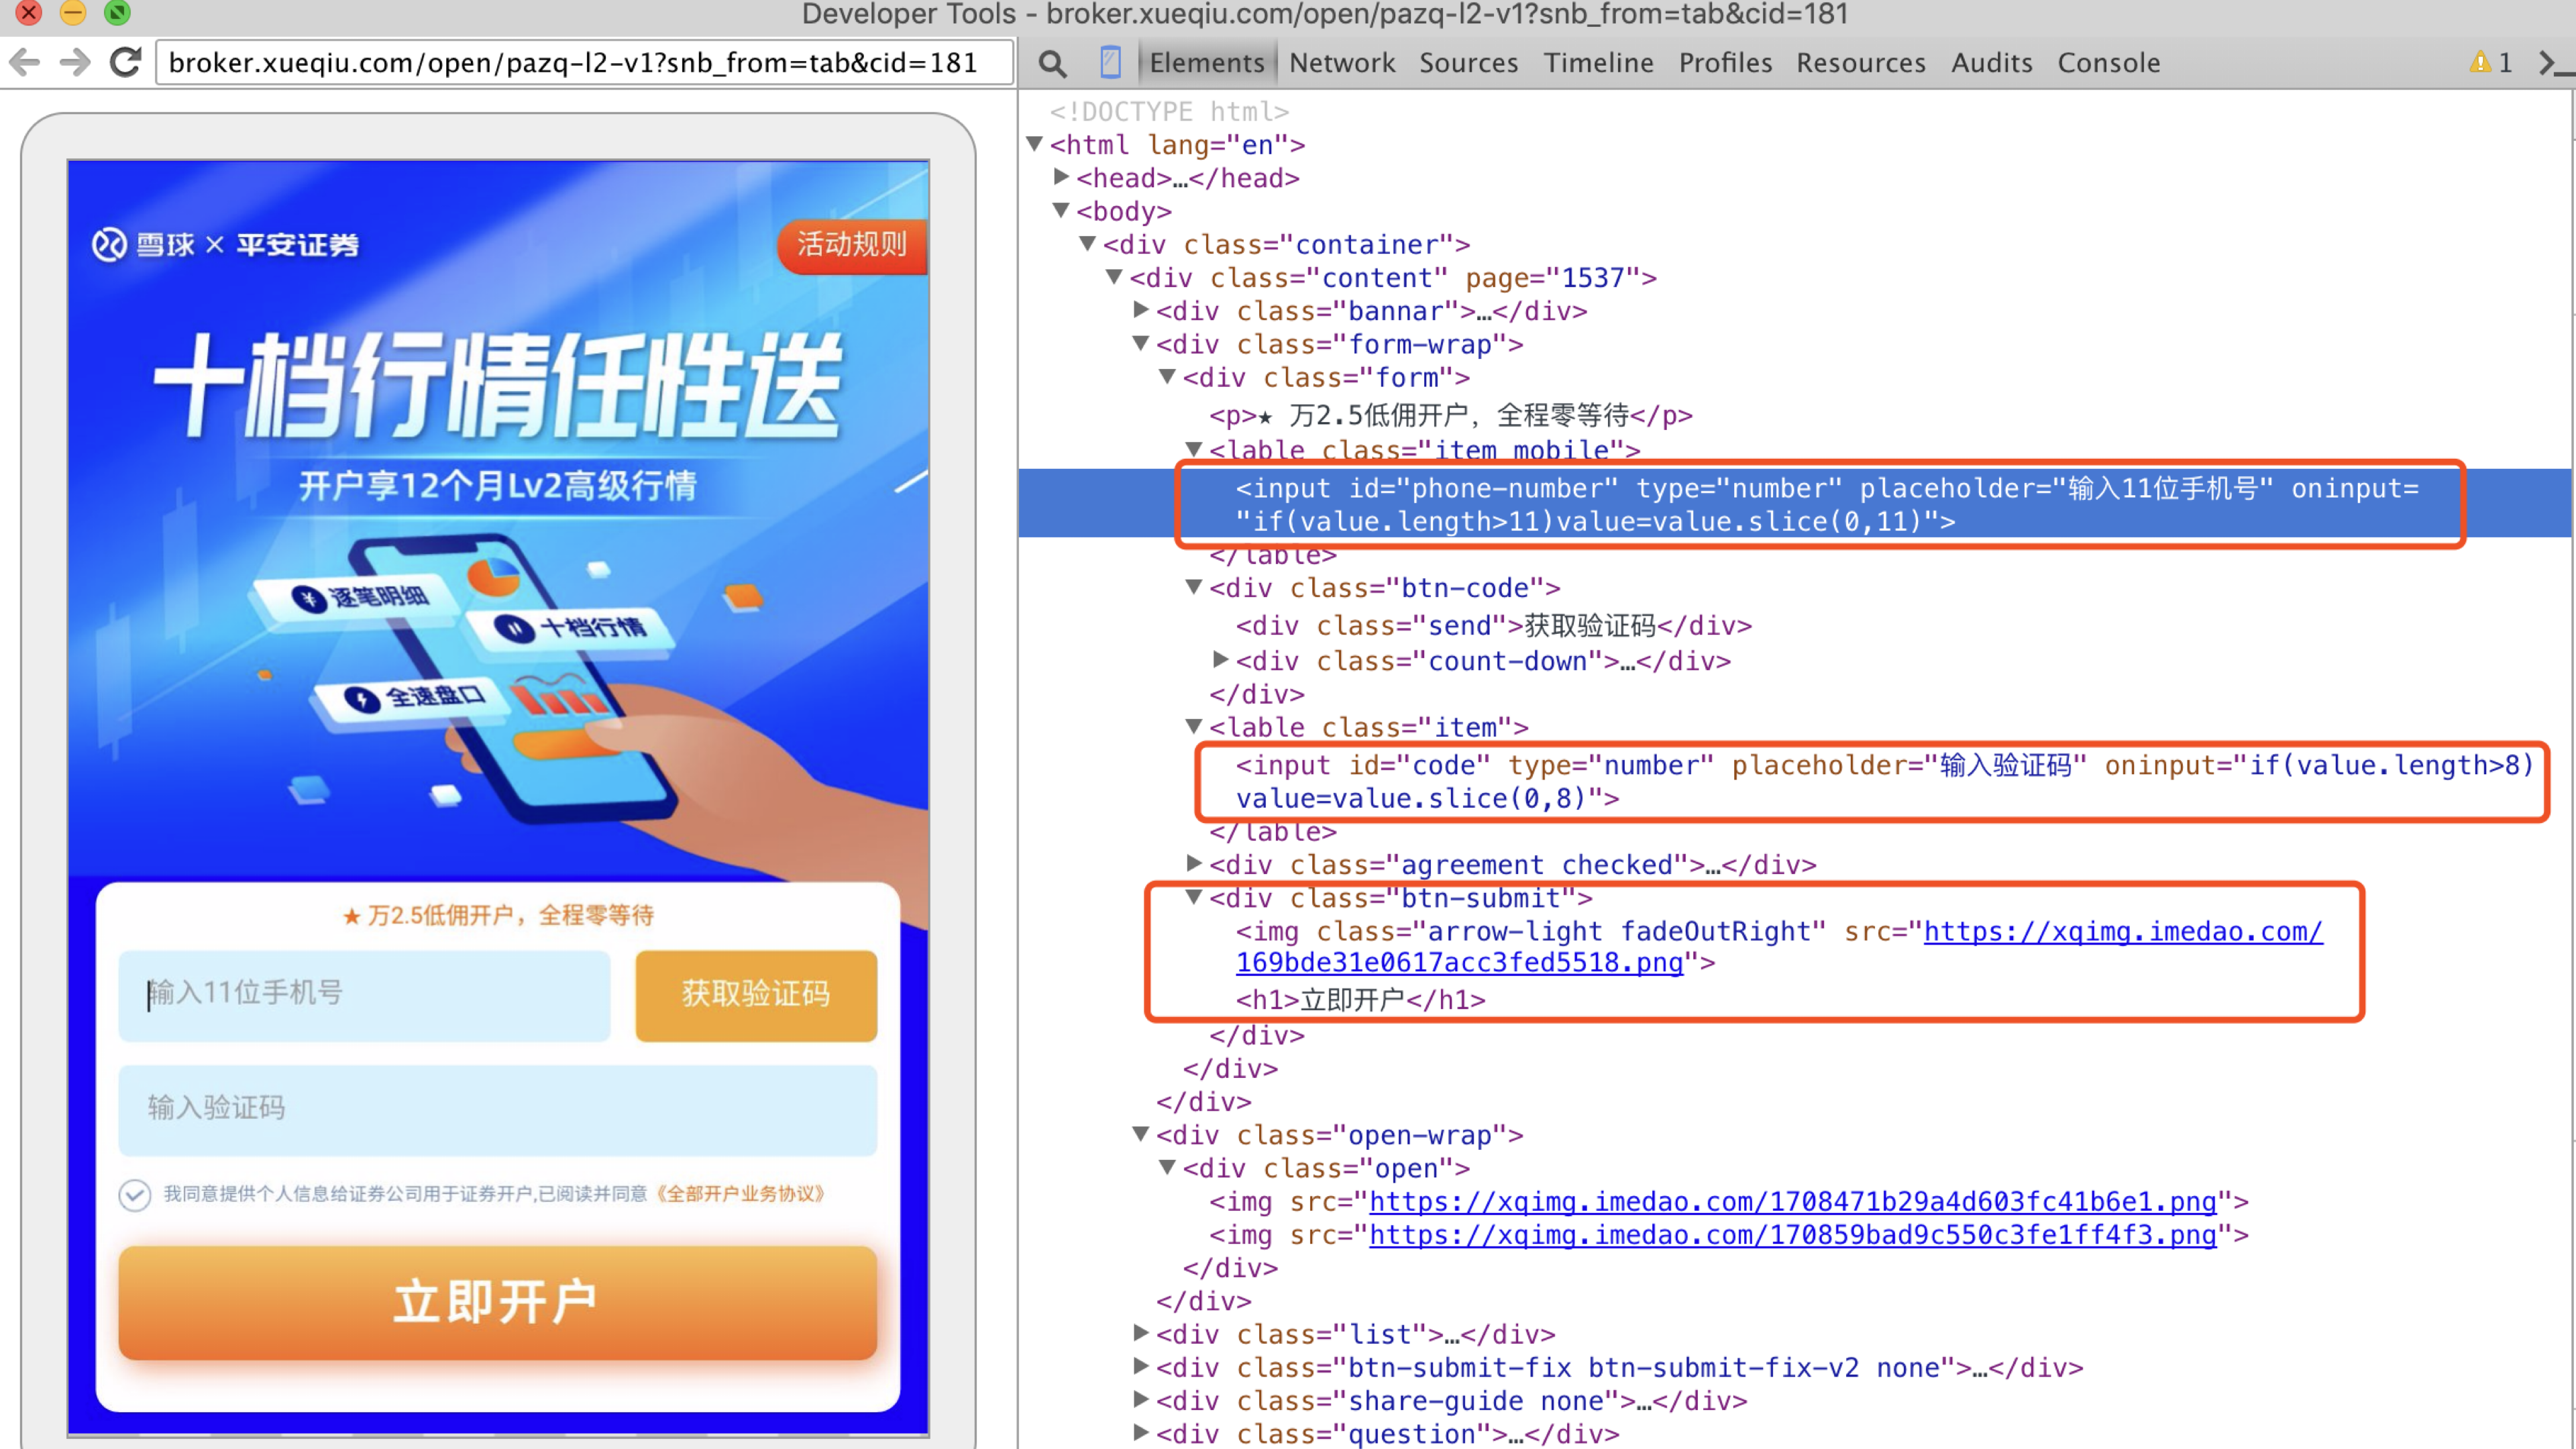The image size is (2576, 1449).
Task: Expand the bannar div node
Action: [1142, 310]
